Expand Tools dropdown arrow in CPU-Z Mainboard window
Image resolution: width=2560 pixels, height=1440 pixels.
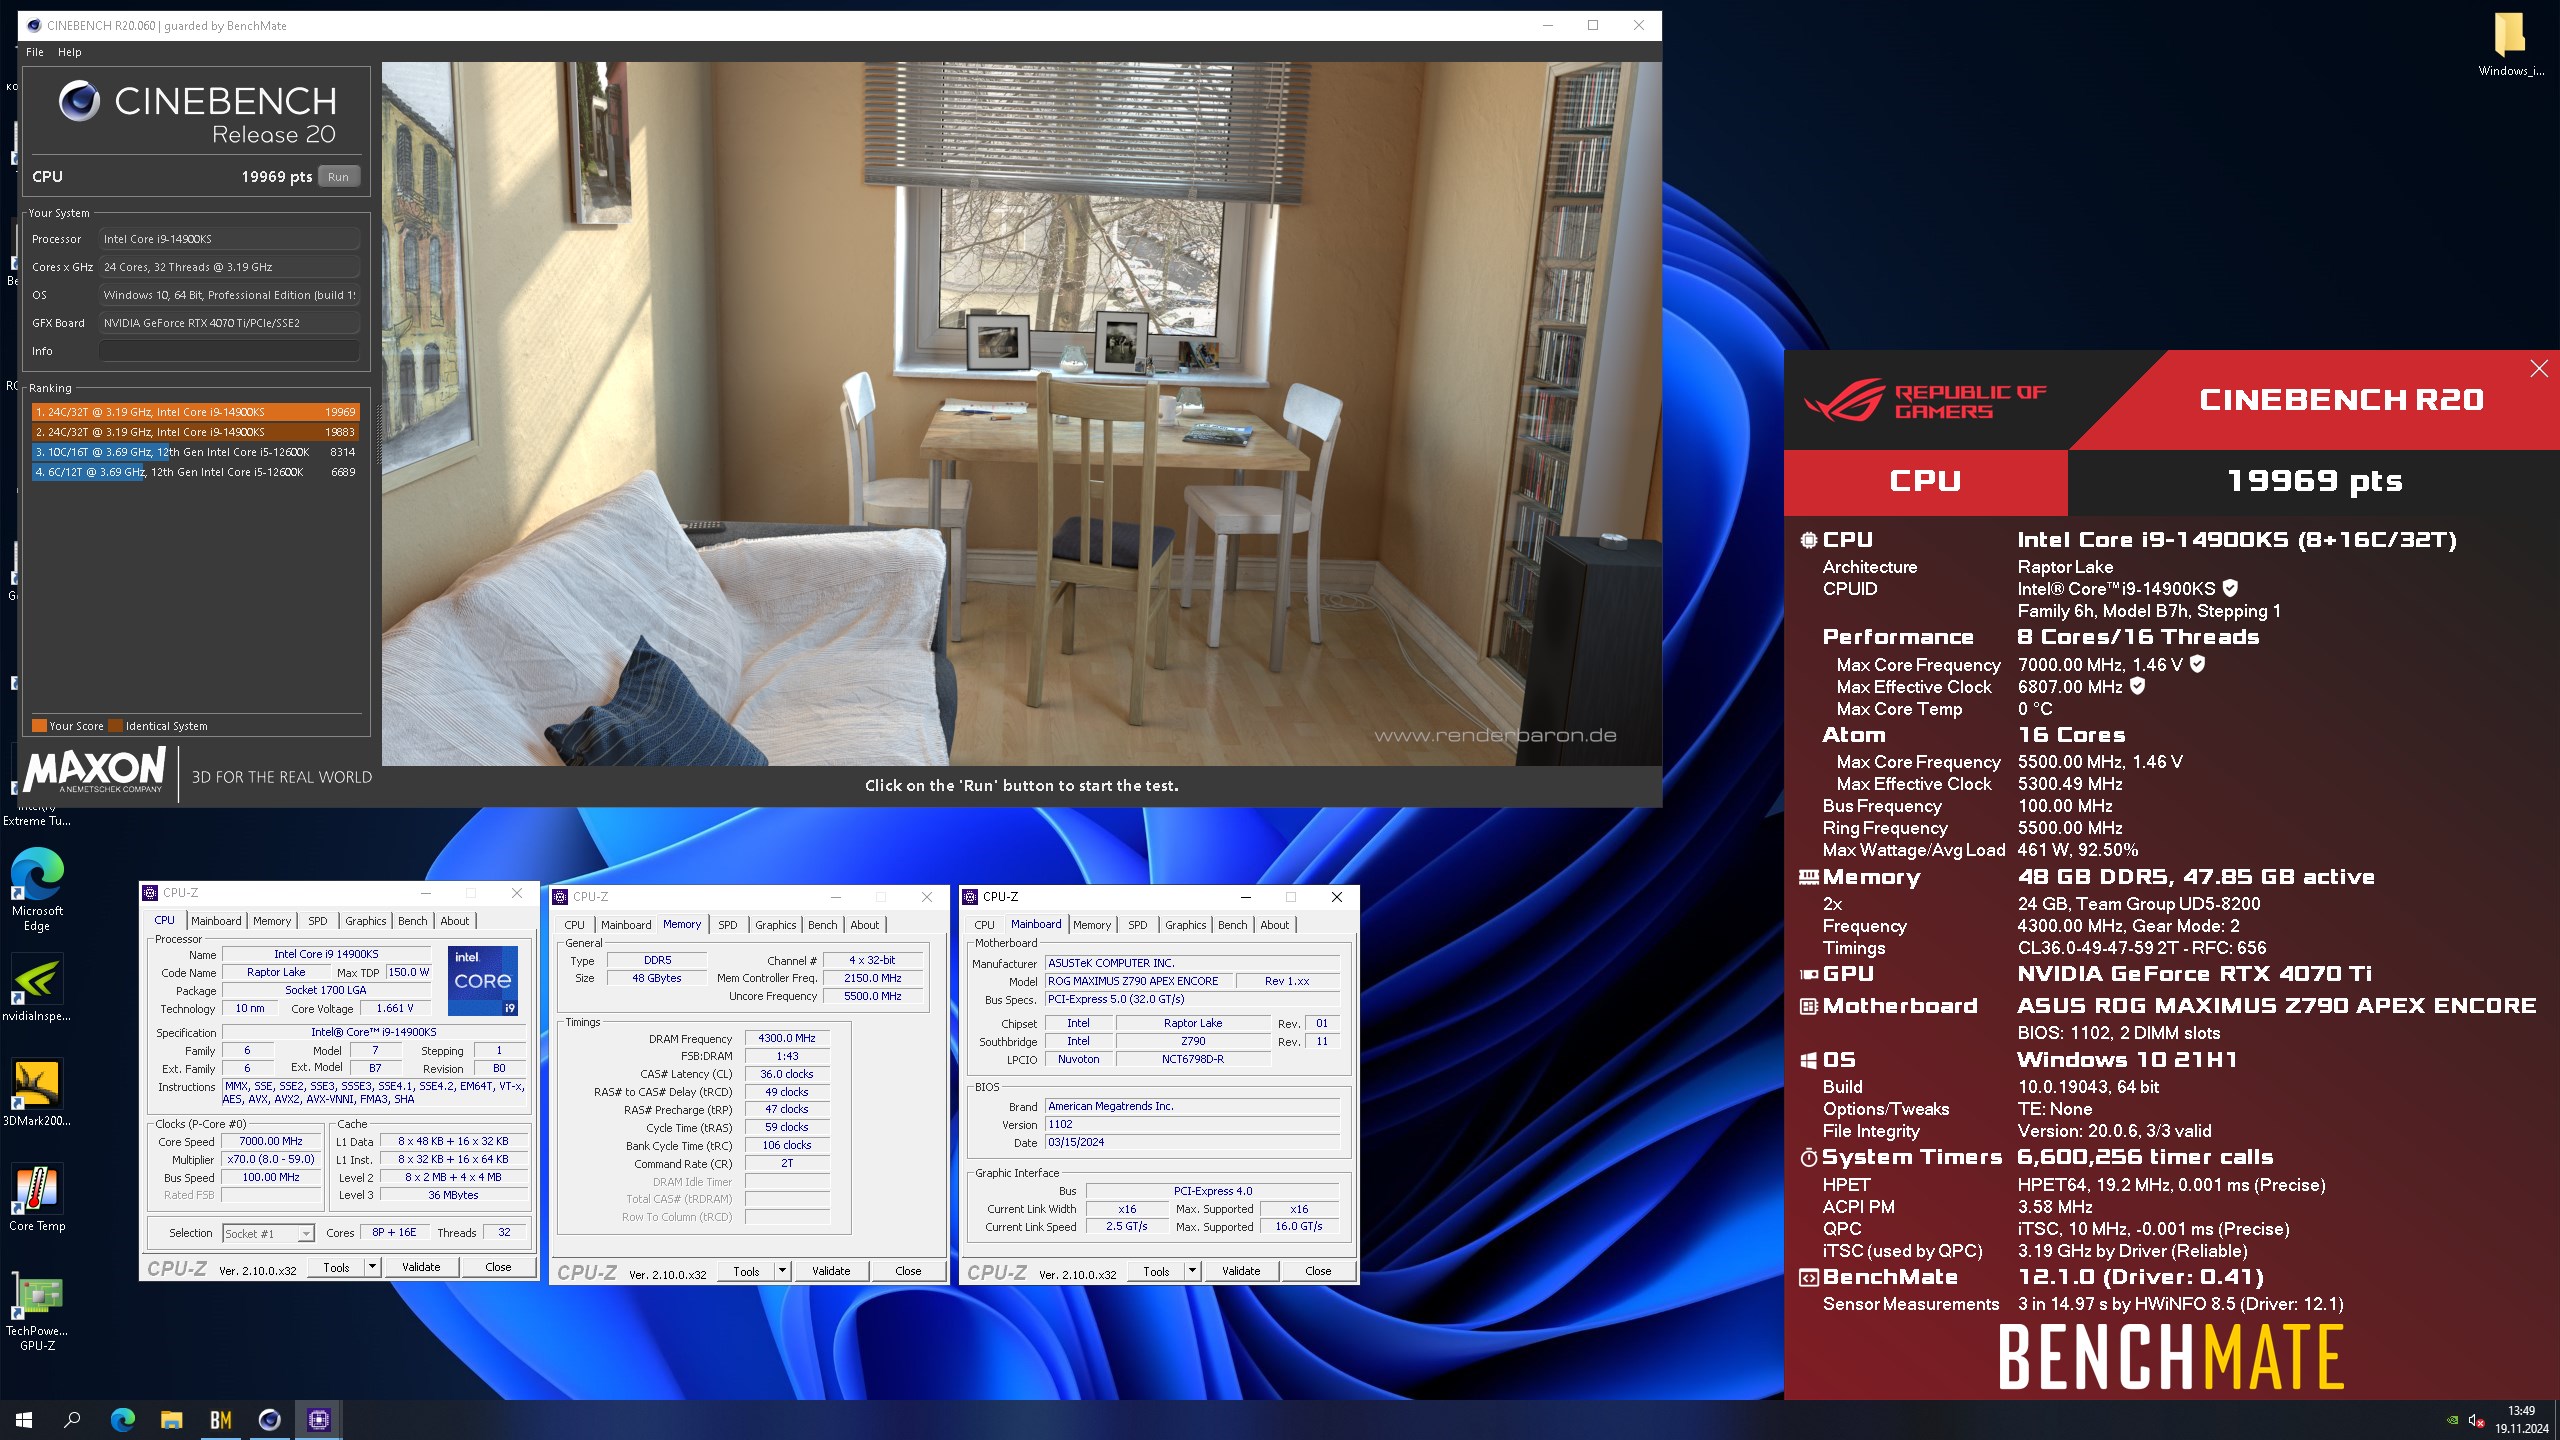1192,1271
